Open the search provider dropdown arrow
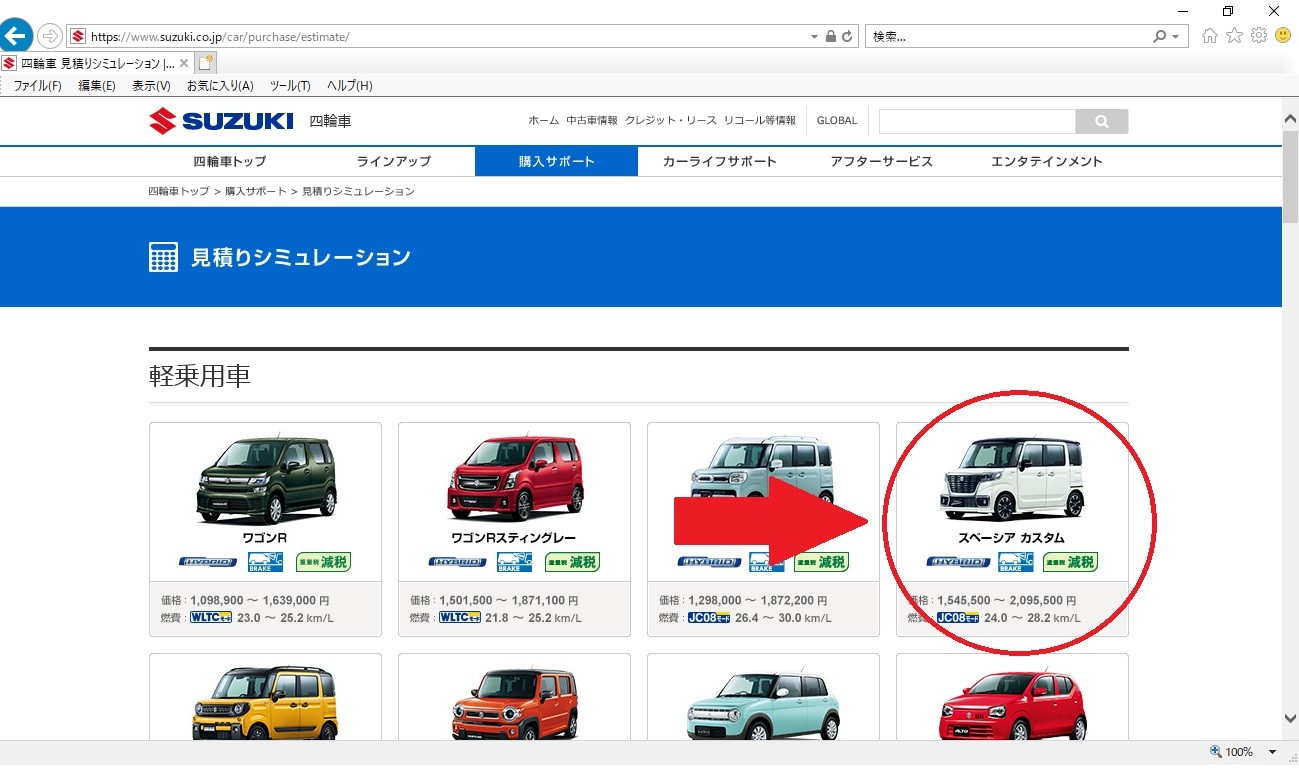 point(1175,36)
